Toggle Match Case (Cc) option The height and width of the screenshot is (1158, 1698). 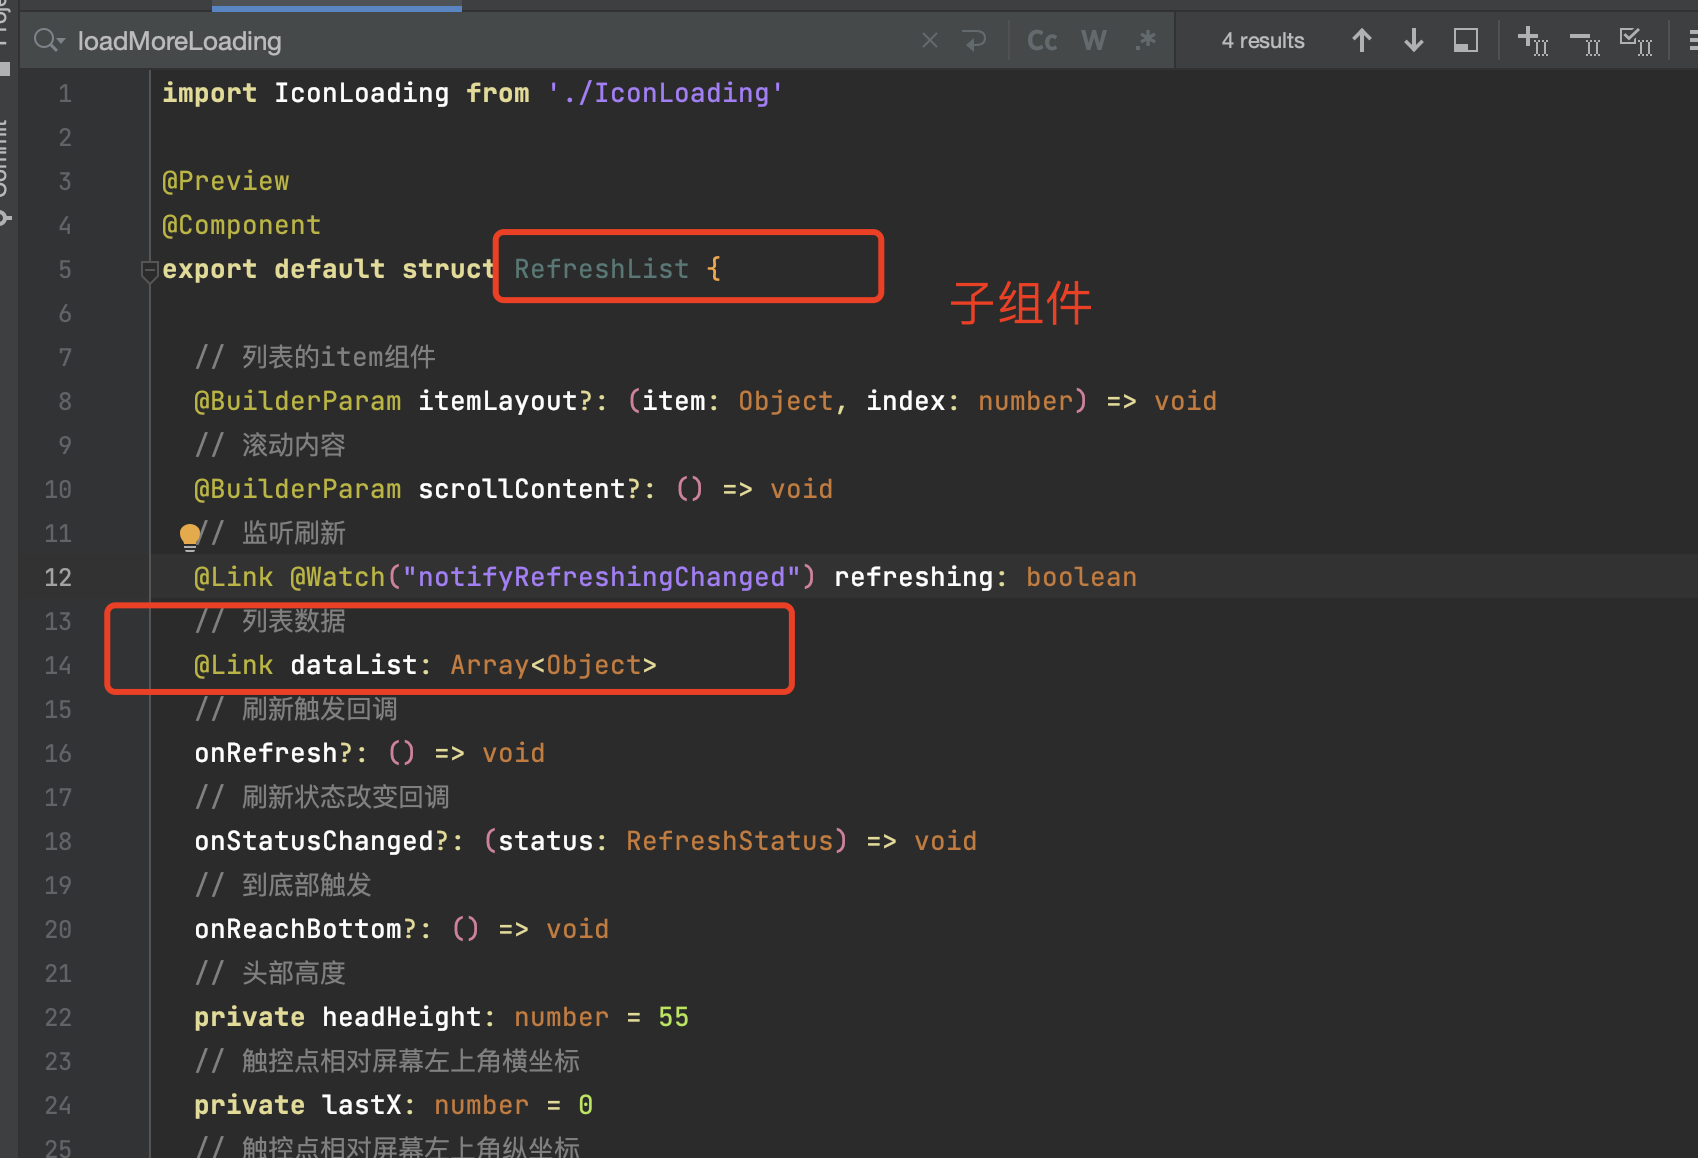(x=1042, y=40)
